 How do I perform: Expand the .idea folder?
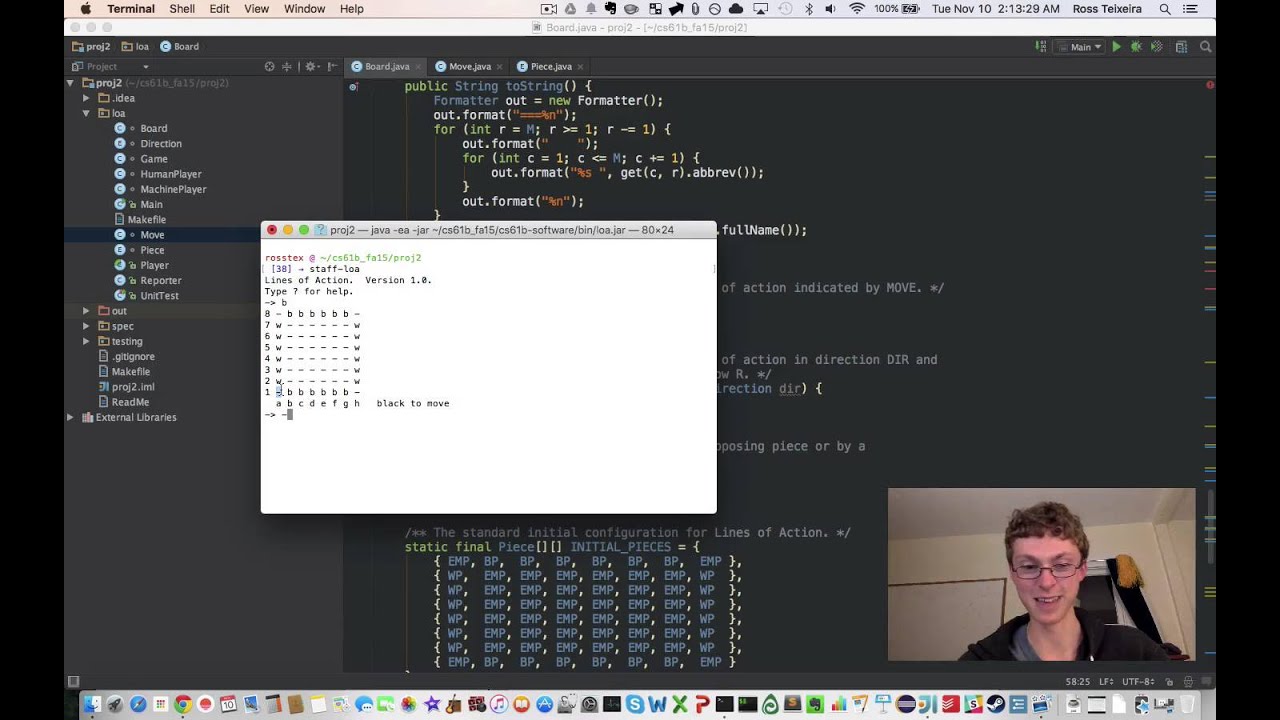click(x=86, y=98)
